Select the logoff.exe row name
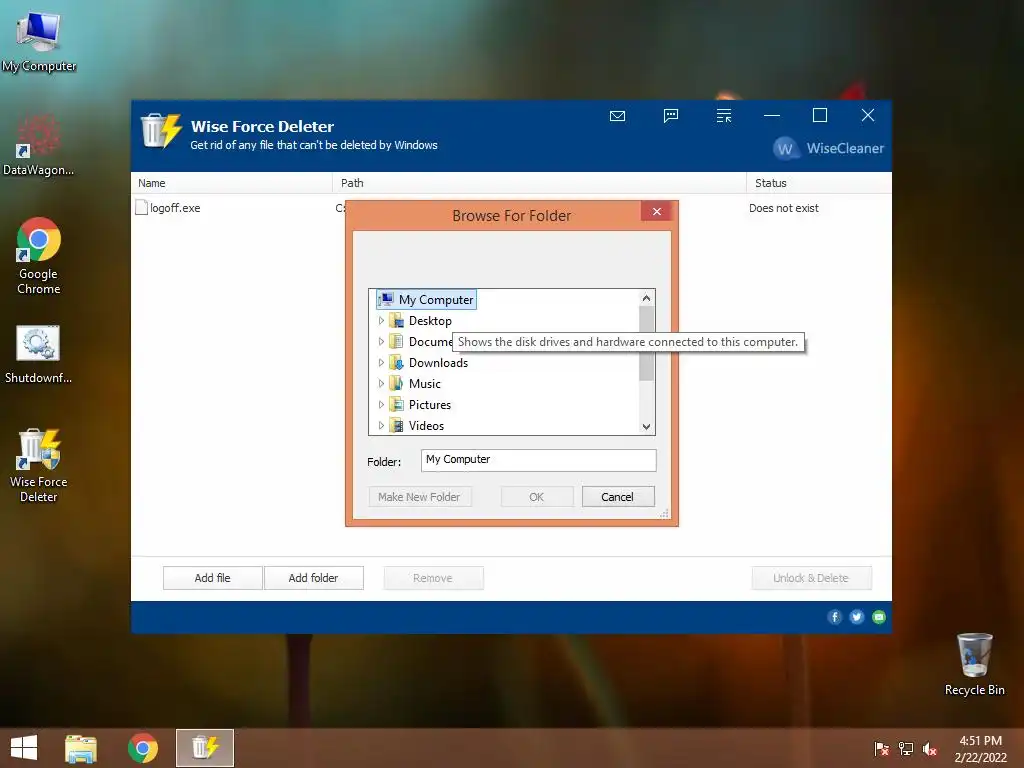Screen dimensions: 1024x768 (x=175, y=208)
